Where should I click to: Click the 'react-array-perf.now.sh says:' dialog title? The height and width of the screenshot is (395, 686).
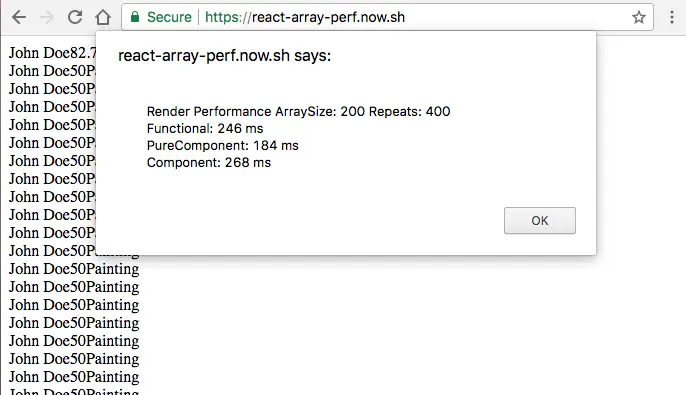tap(224, 56)
